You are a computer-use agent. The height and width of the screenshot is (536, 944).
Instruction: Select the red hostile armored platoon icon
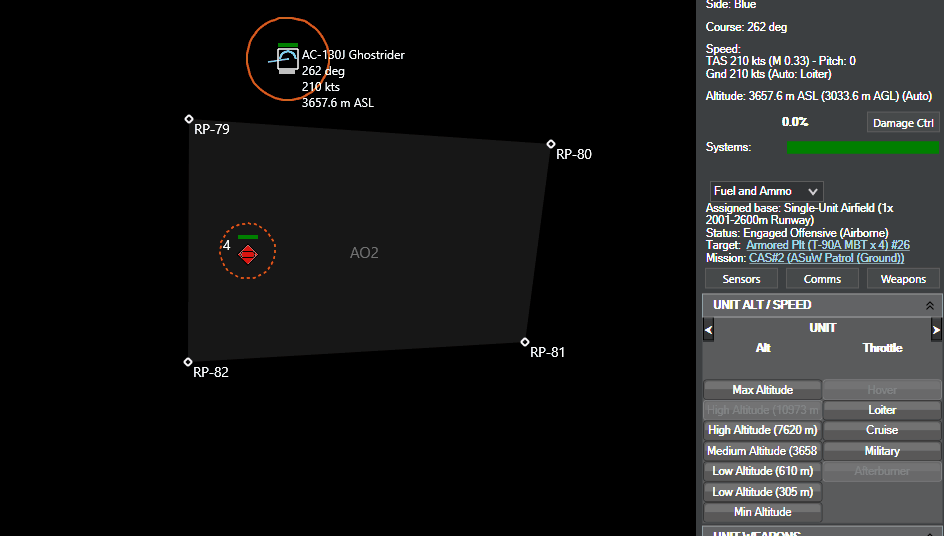coord(247,254)
